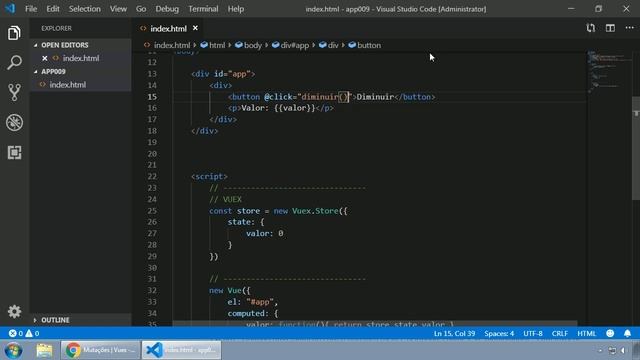Collapse the APP009 folder section
Image resolution: width=640 pixels, height=360 pixels.
[81, 71]
